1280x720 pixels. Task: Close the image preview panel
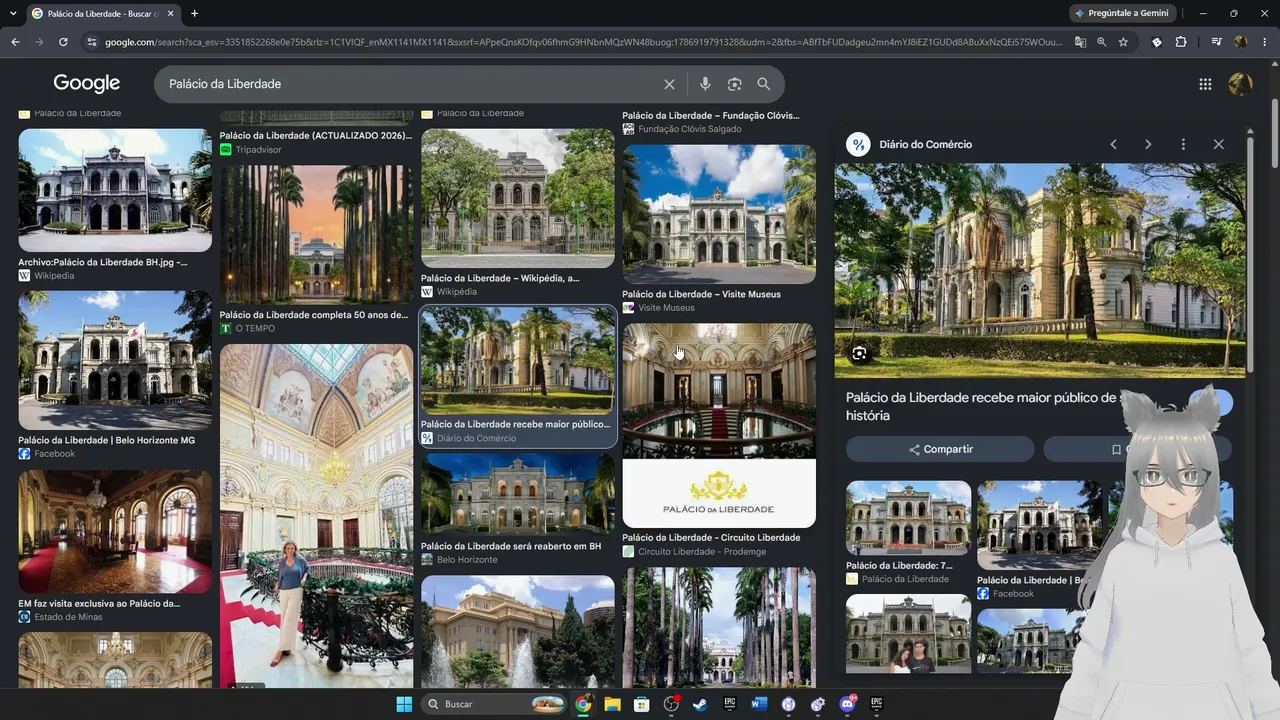(1218, 144)
